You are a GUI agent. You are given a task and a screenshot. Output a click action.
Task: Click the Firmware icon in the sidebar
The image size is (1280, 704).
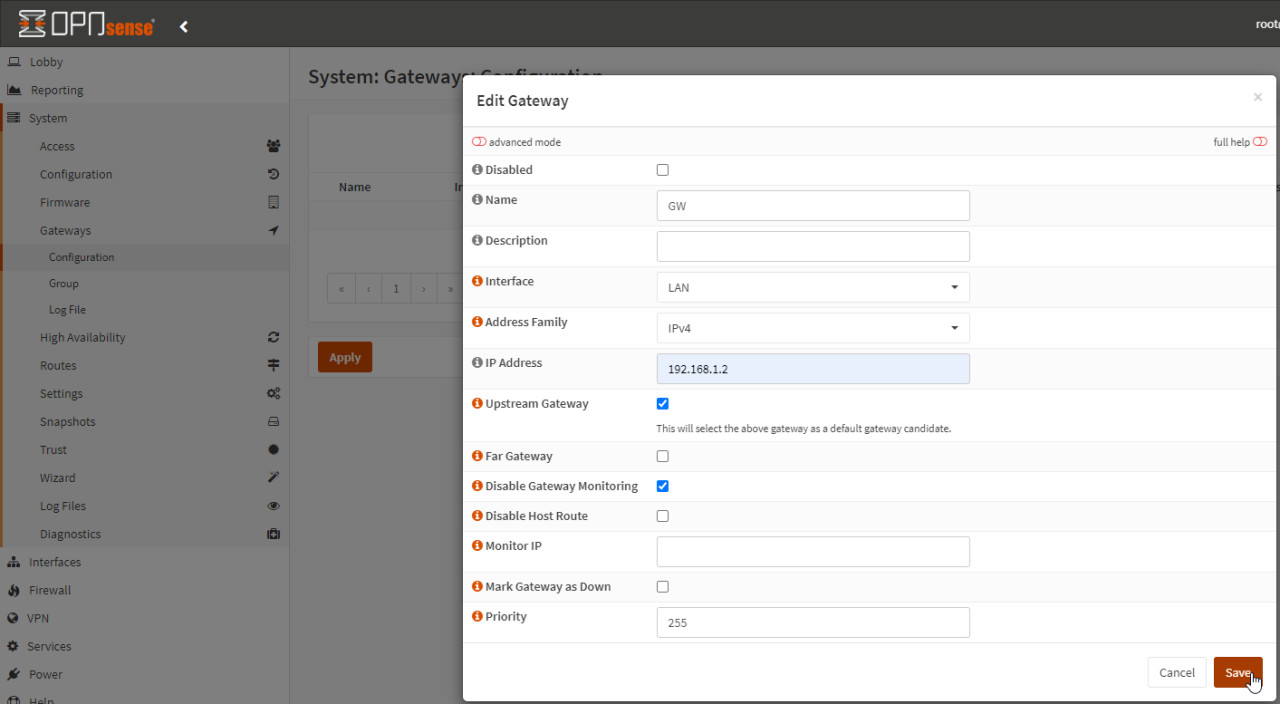coord(273,202)
